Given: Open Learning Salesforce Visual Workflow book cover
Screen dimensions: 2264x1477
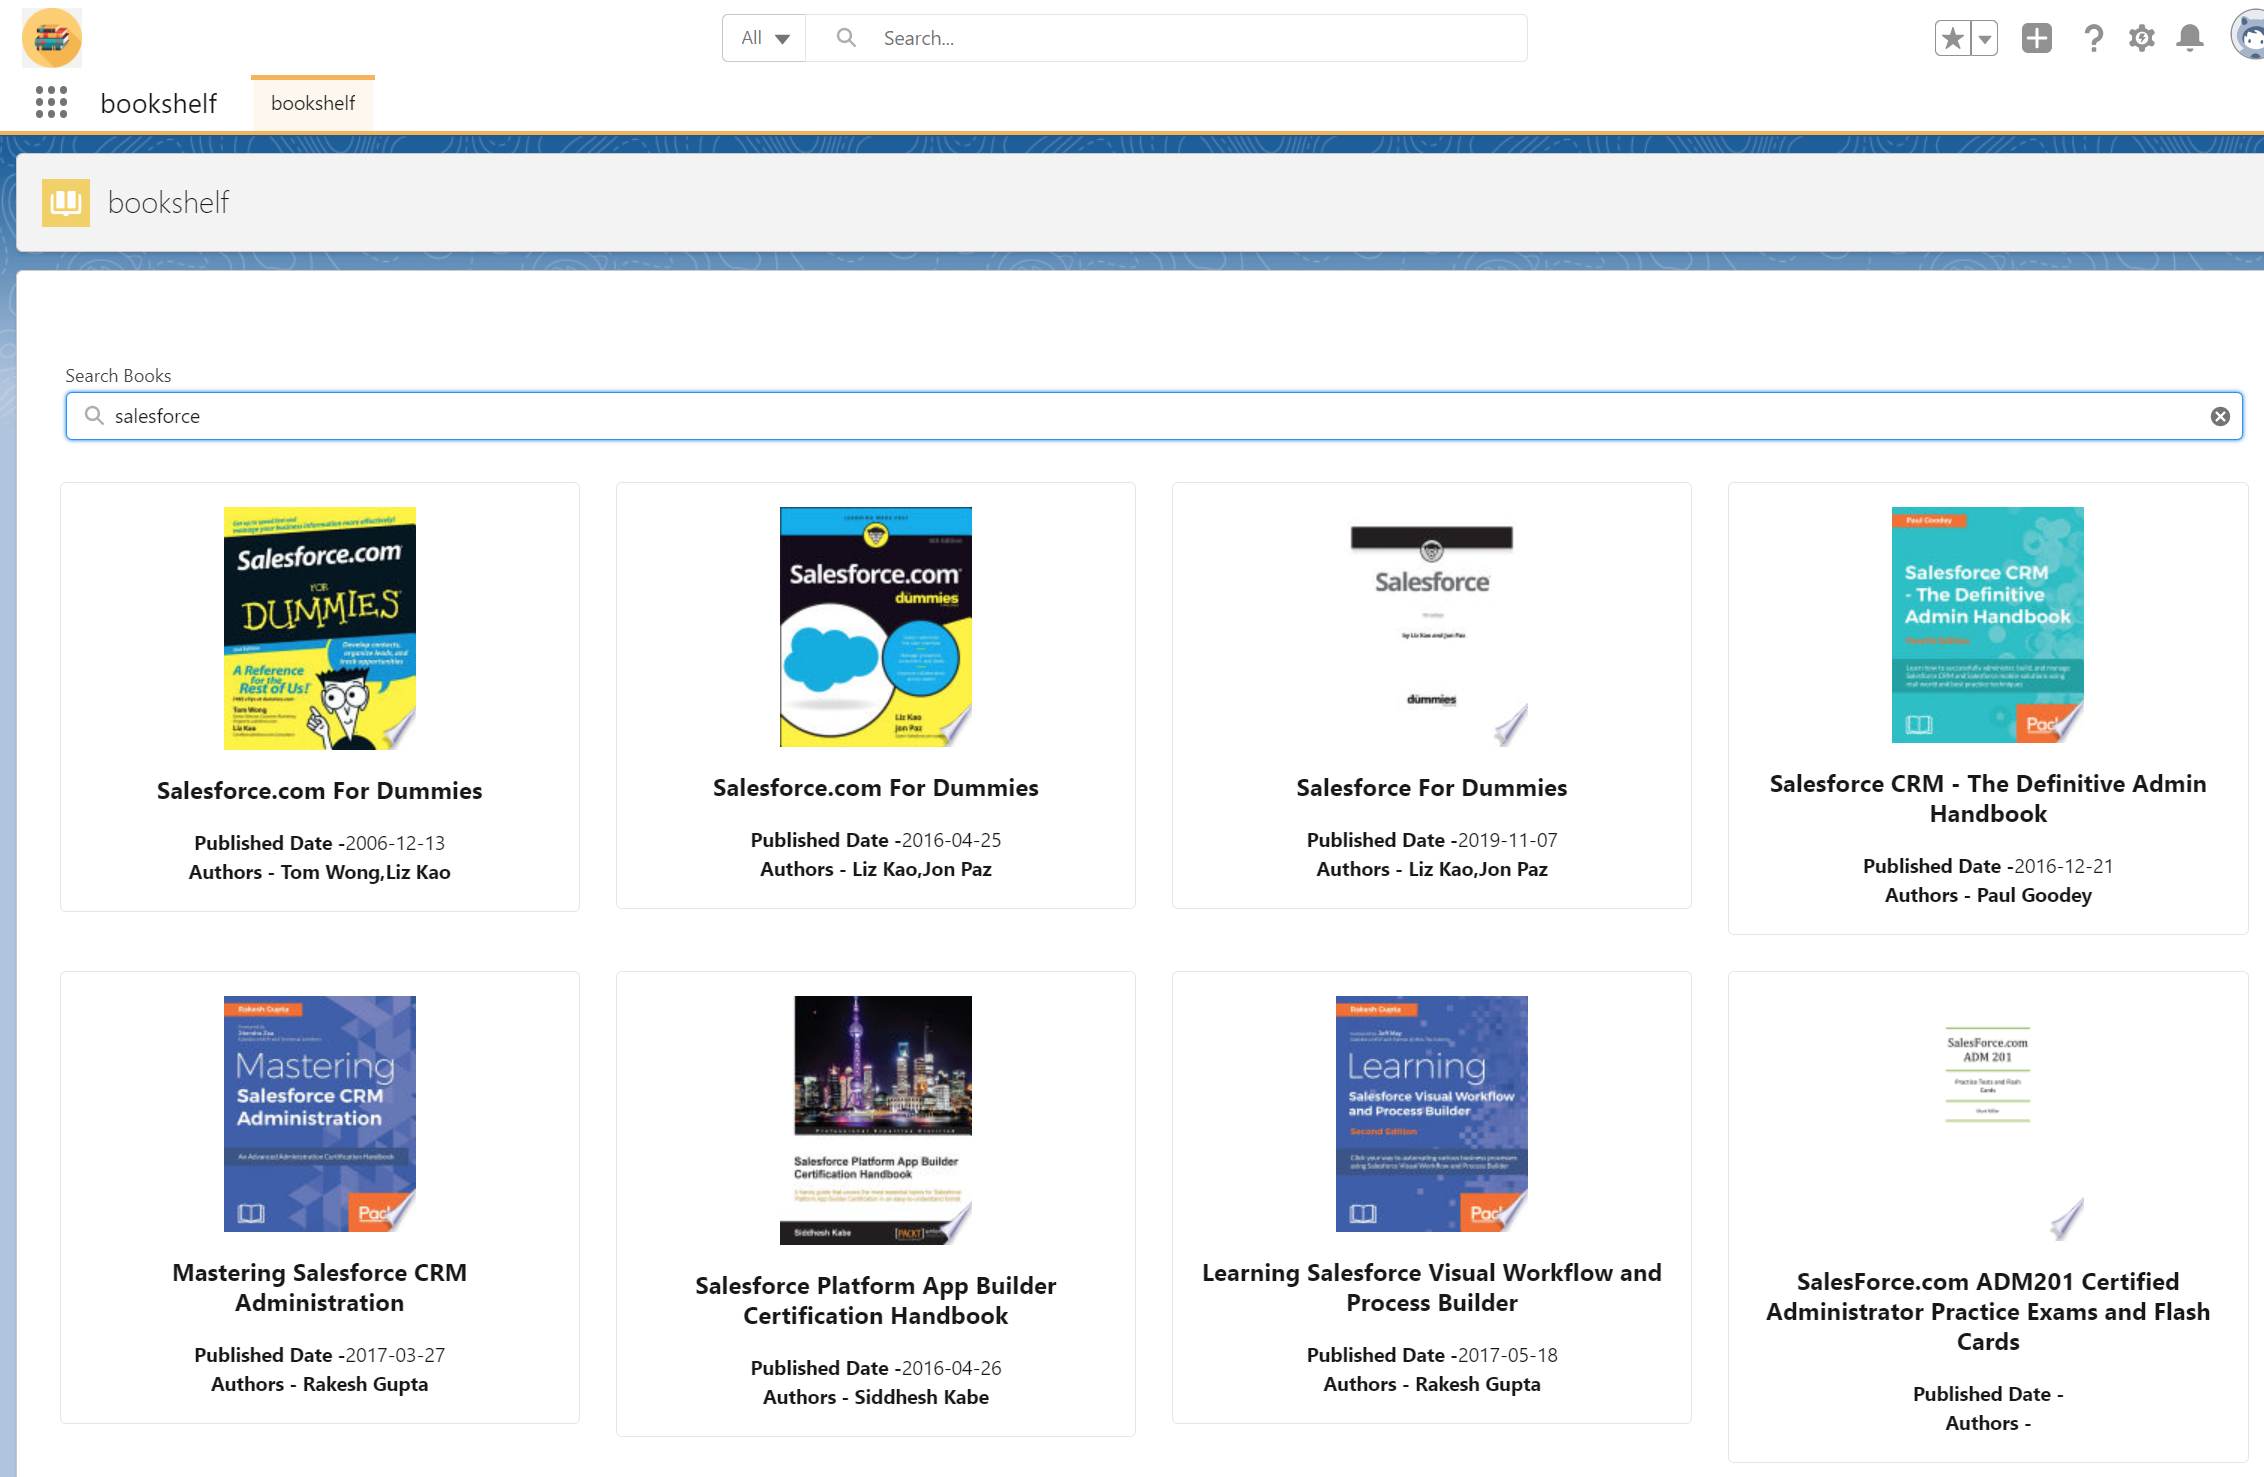Looking at the screenshot, I should [x=1431, y=1113].
